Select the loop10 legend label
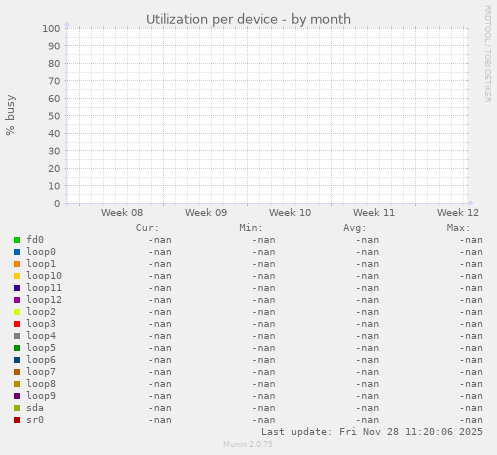The width and height of the screenshot is (497, 455). coord(44,276)
